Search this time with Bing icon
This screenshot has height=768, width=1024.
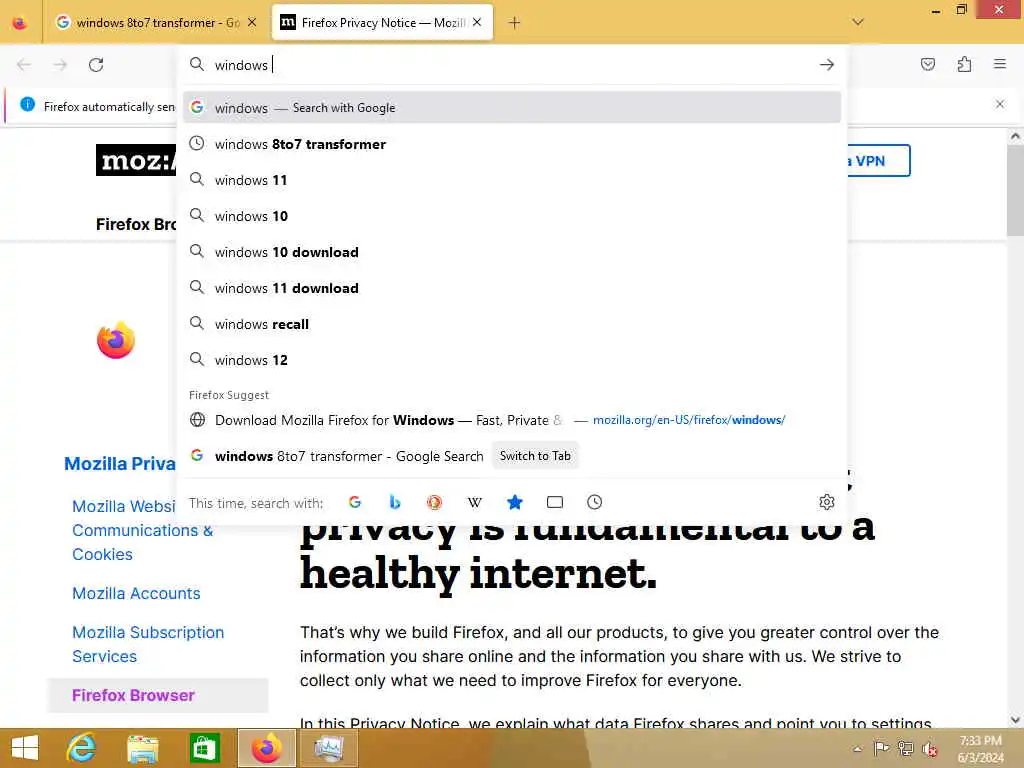(394, 502)
